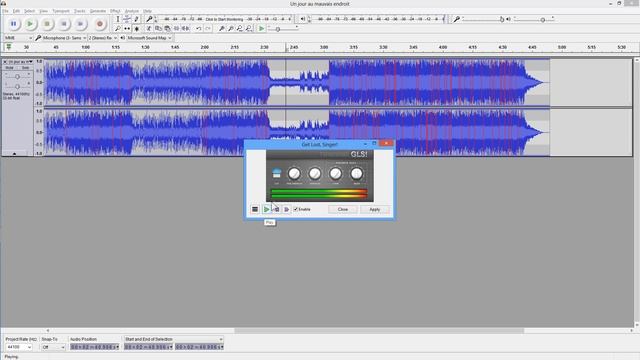
Task: Adjust the track gain slider
Action: pyautogui.click(x=17, y=77)
